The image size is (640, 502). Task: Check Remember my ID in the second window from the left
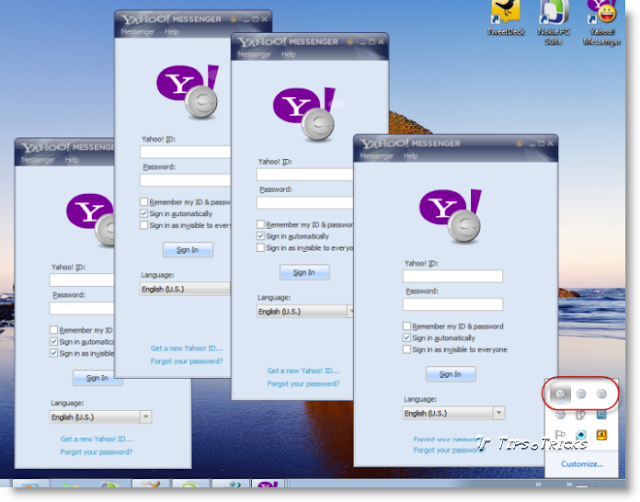144,202
